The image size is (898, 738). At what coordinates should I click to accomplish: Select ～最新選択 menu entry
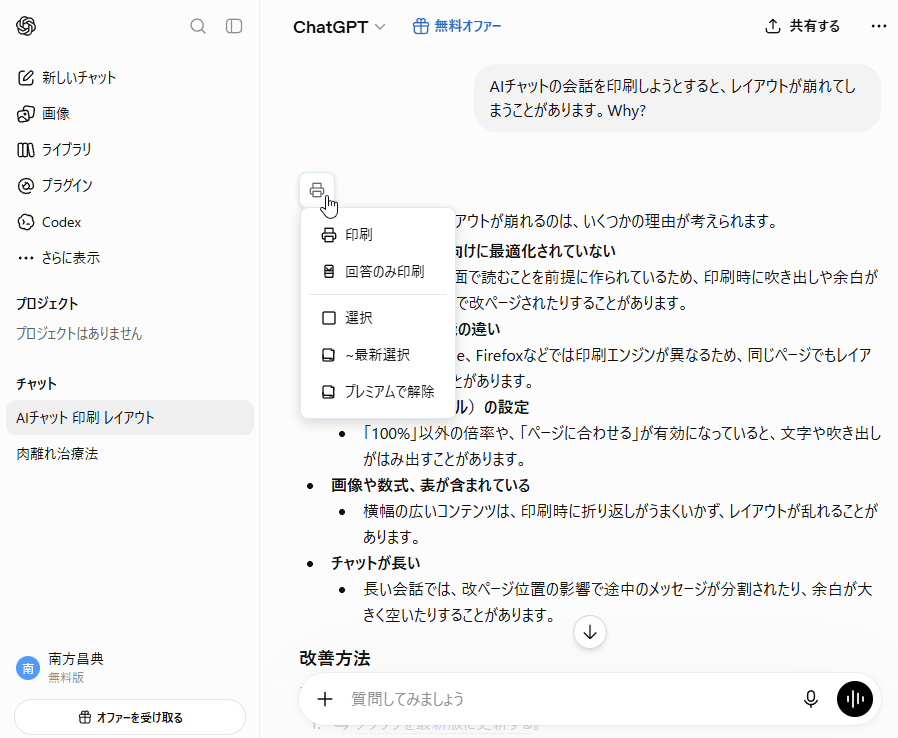[x=378, y=355]
